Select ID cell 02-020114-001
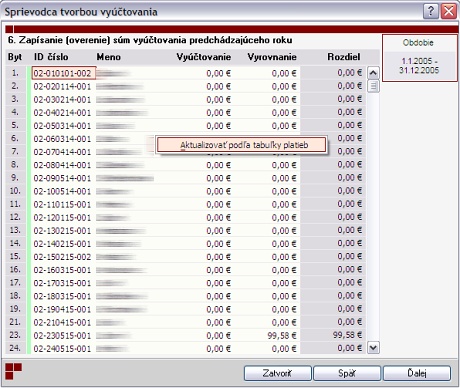The height and width of the screenshot is (388, 460). pos(62,86)
